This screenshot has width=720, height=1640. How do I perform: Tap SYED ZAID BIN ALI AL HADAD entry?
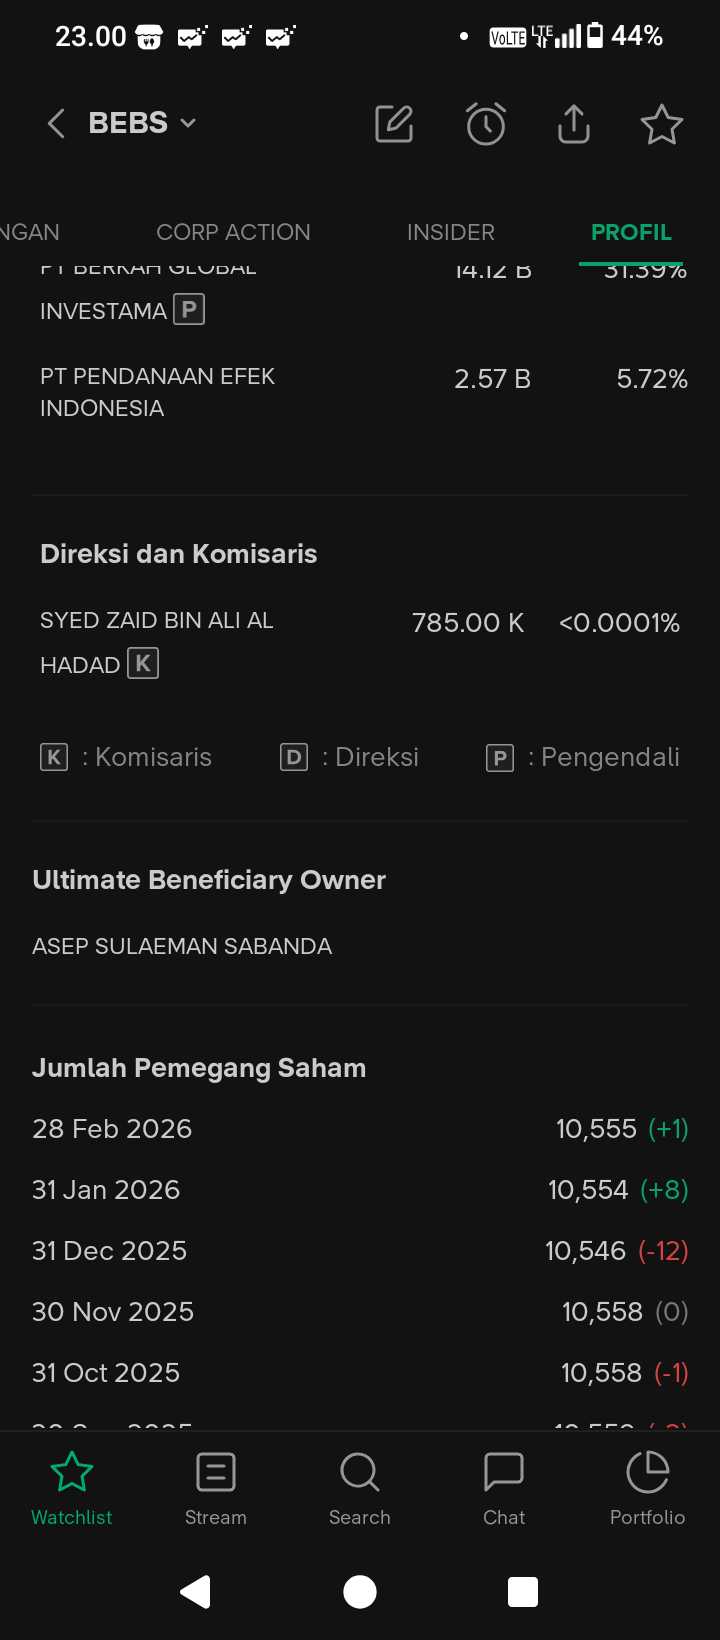point(157,642)
